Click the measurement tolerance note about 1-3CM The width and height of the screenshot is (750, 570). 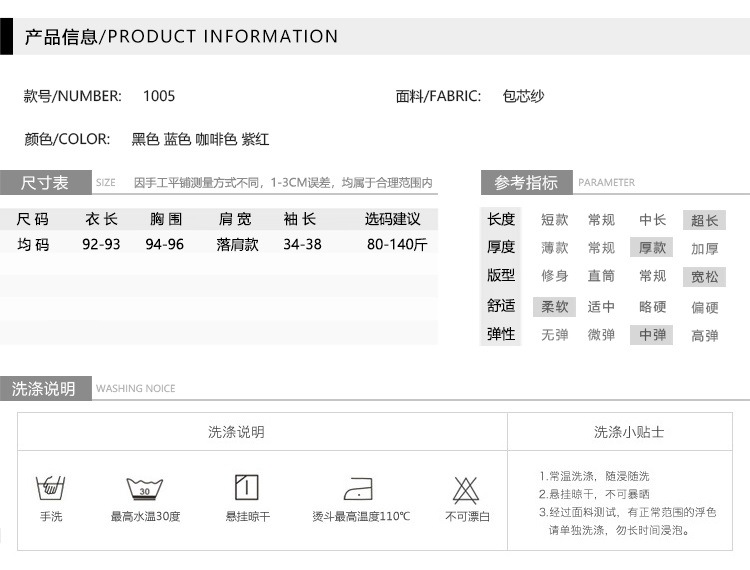pyautogui.click(x=283, y=183)
